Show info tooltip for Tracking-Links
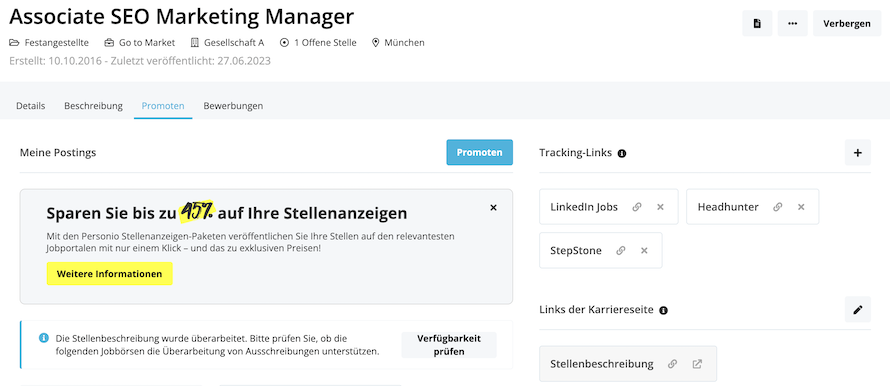 click(622, 153)
